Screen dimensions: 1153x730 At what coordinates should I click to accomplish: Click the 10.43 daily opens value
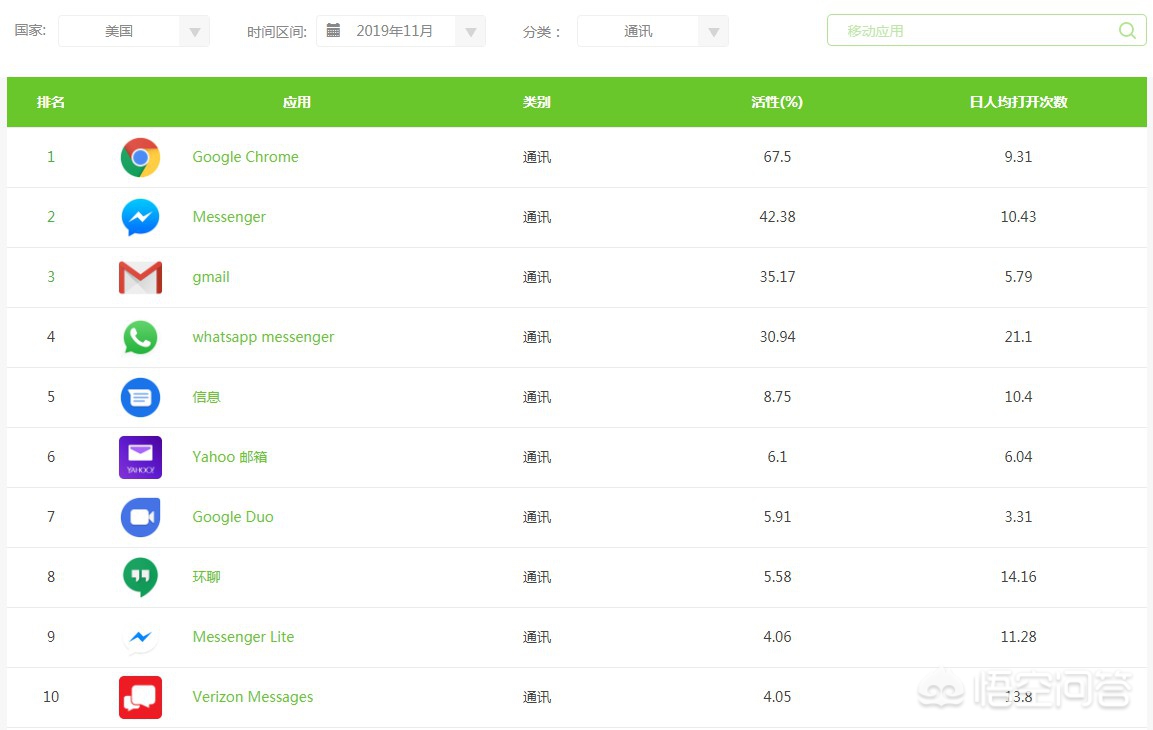coord(1018,217)
